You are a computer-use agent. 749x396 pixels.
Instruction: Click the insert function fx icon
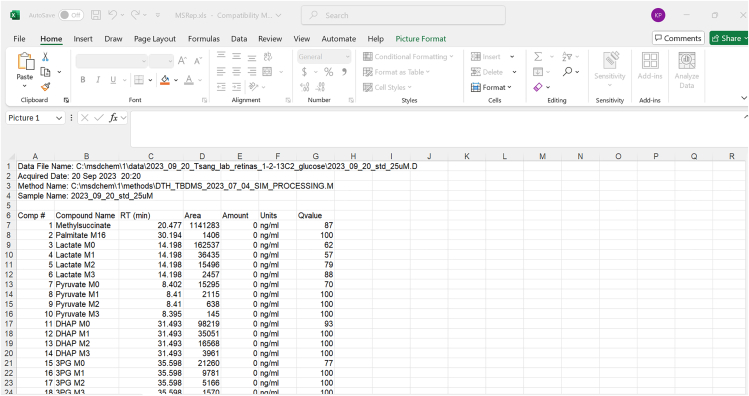tap(113, 118)
